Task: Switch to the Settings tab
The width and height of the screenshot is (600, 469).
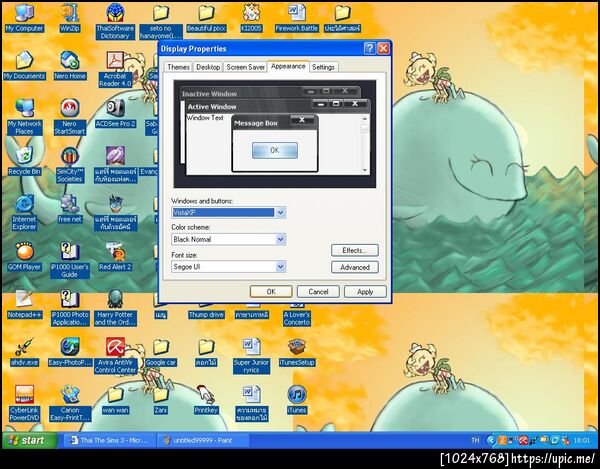Action: tap(323, 67)
